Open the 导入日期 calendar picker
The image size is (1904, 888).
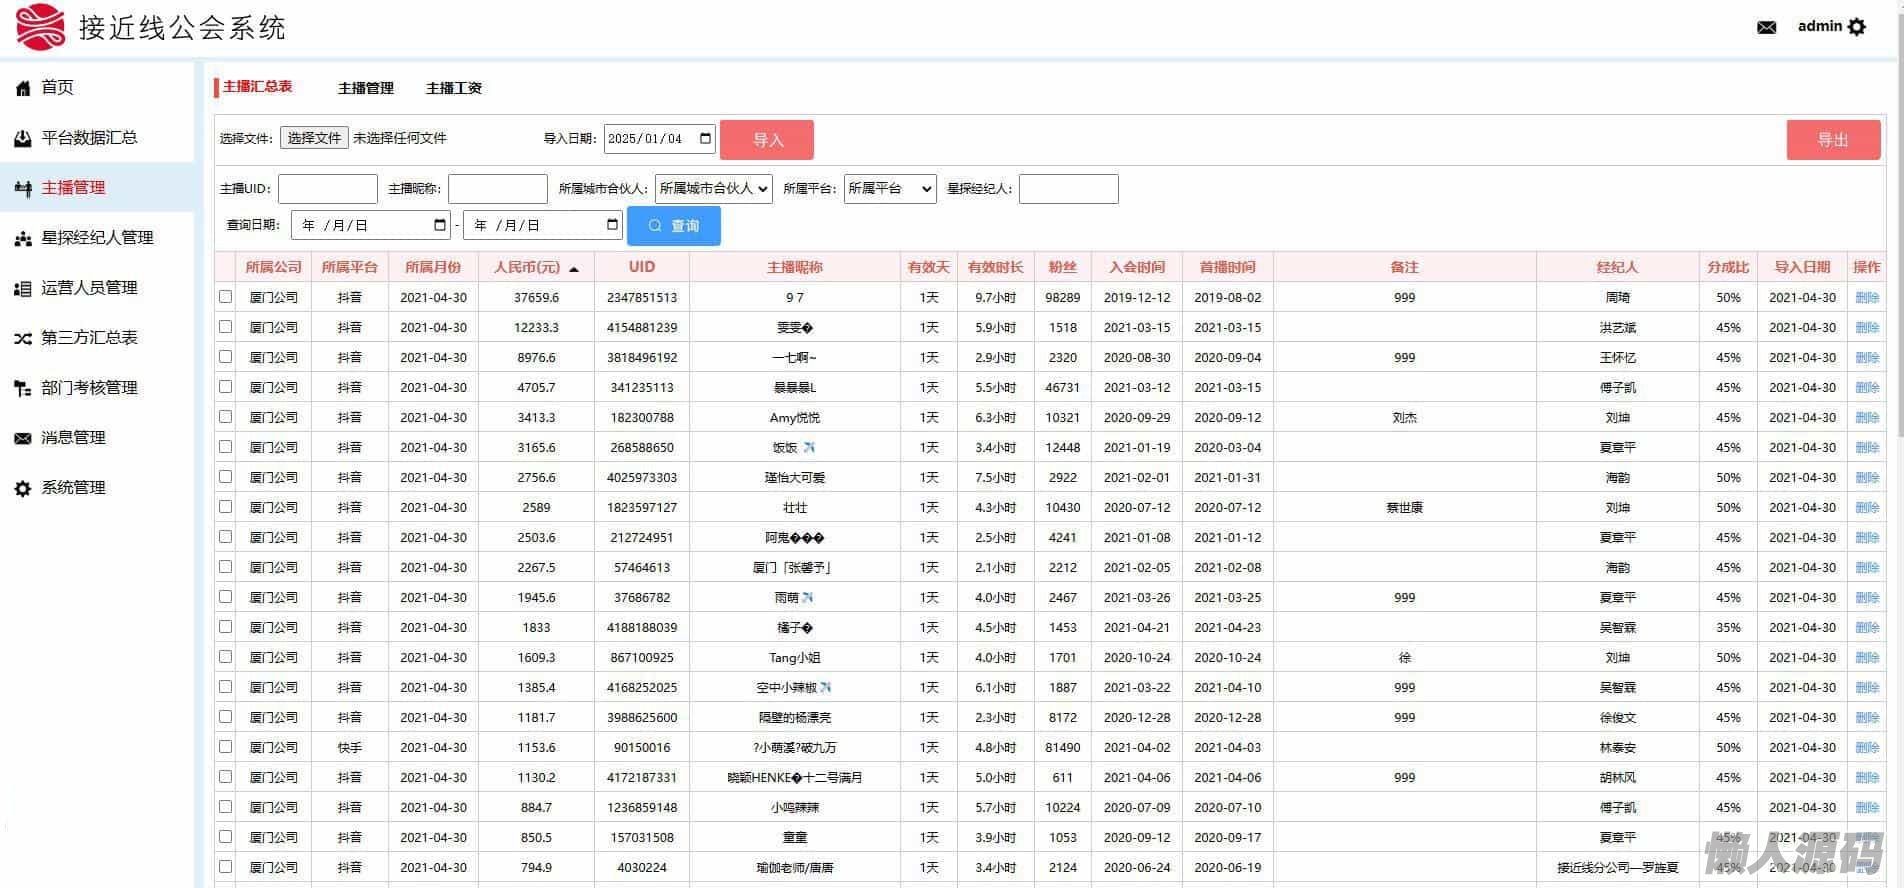pyautogui.click(x=705, y=138)
